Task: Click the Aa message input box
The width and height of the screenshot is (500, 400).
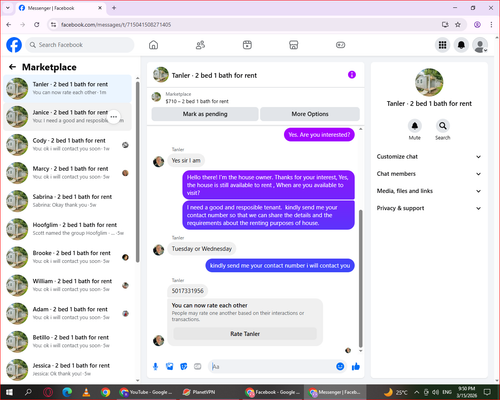Action: tap(272, 367)
